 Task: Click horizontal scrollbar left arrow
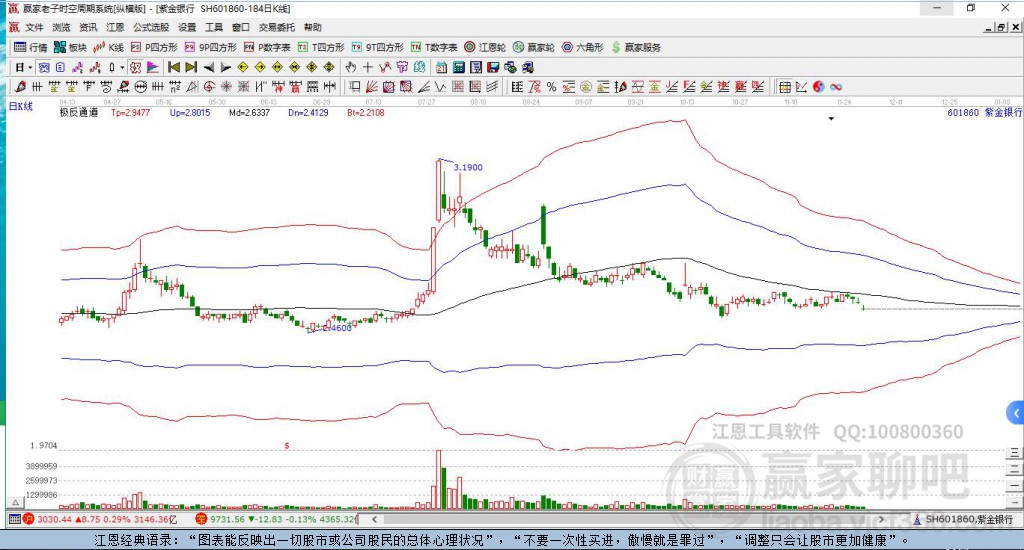(x=374, y=519)
